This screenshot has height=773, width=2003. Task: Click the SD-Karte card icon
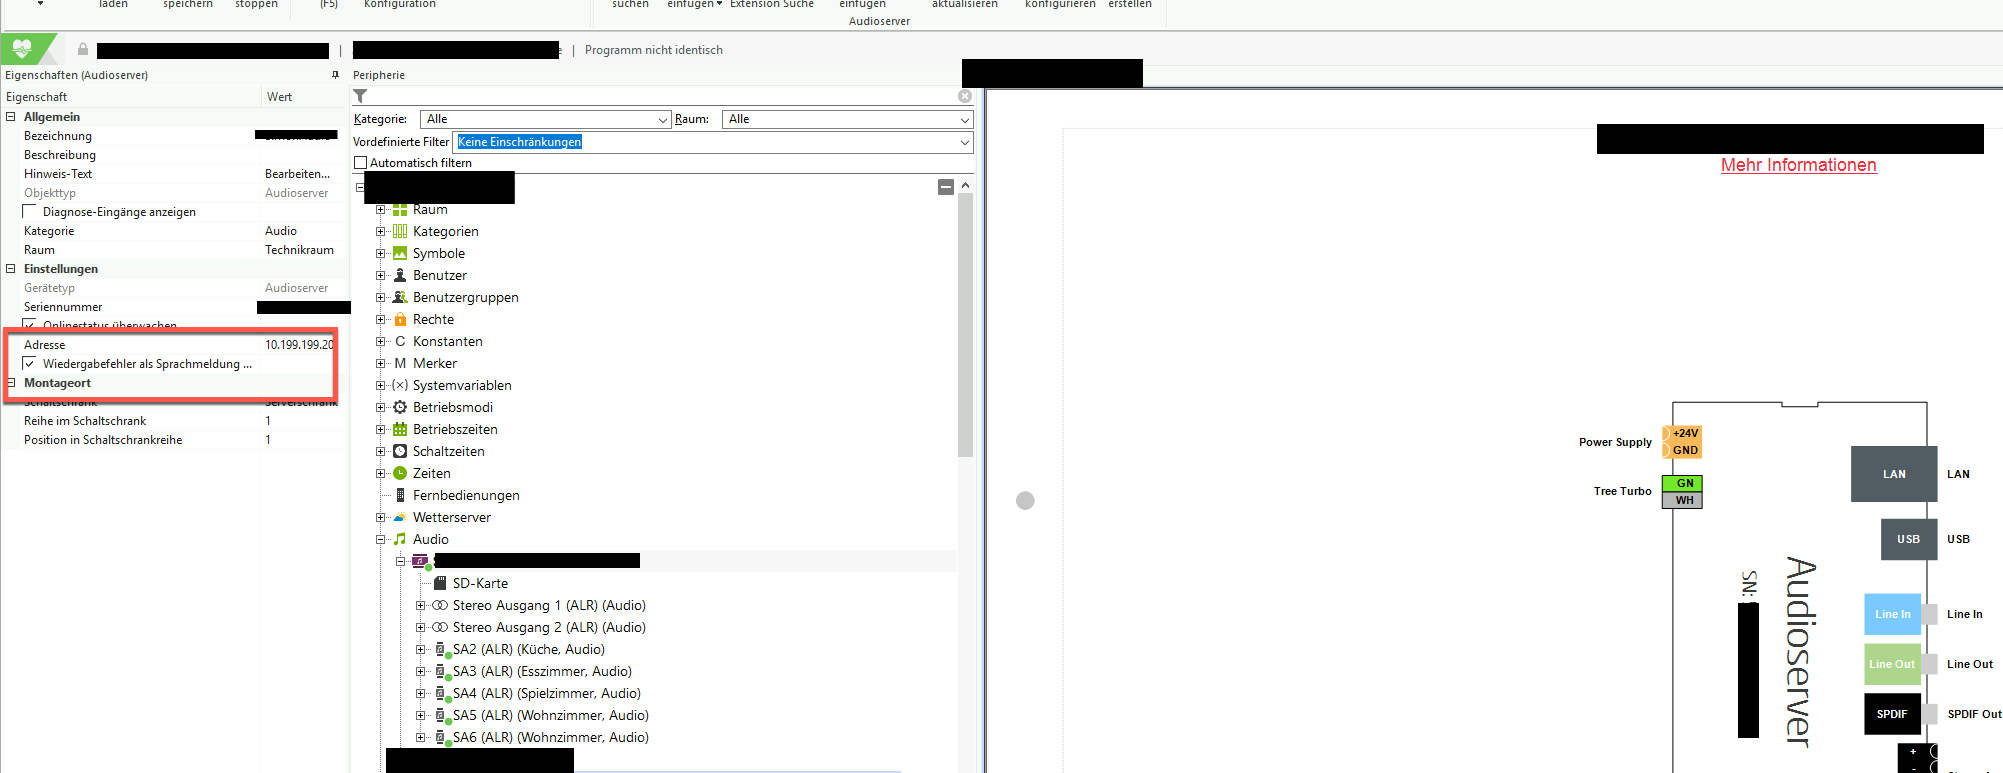point(440,583)
